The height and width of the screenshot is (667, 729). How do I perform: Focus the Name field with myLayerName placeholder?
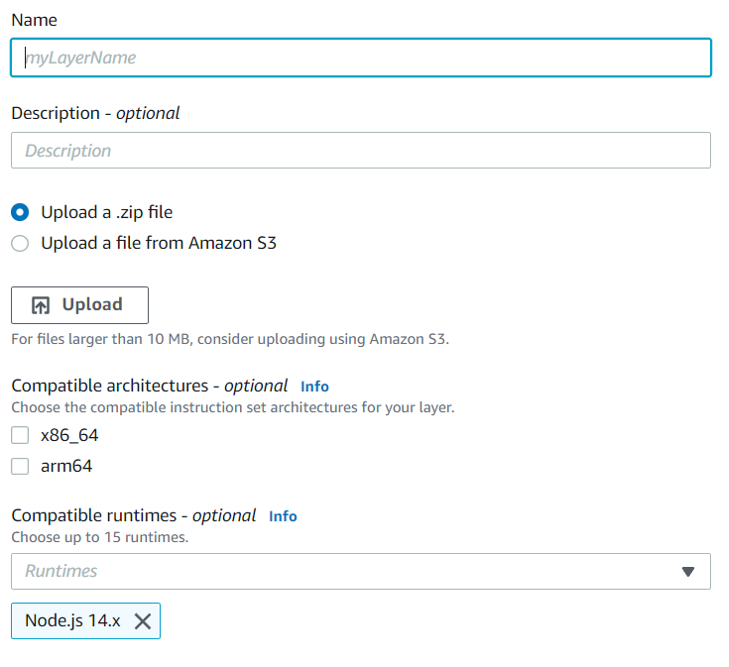360,58
